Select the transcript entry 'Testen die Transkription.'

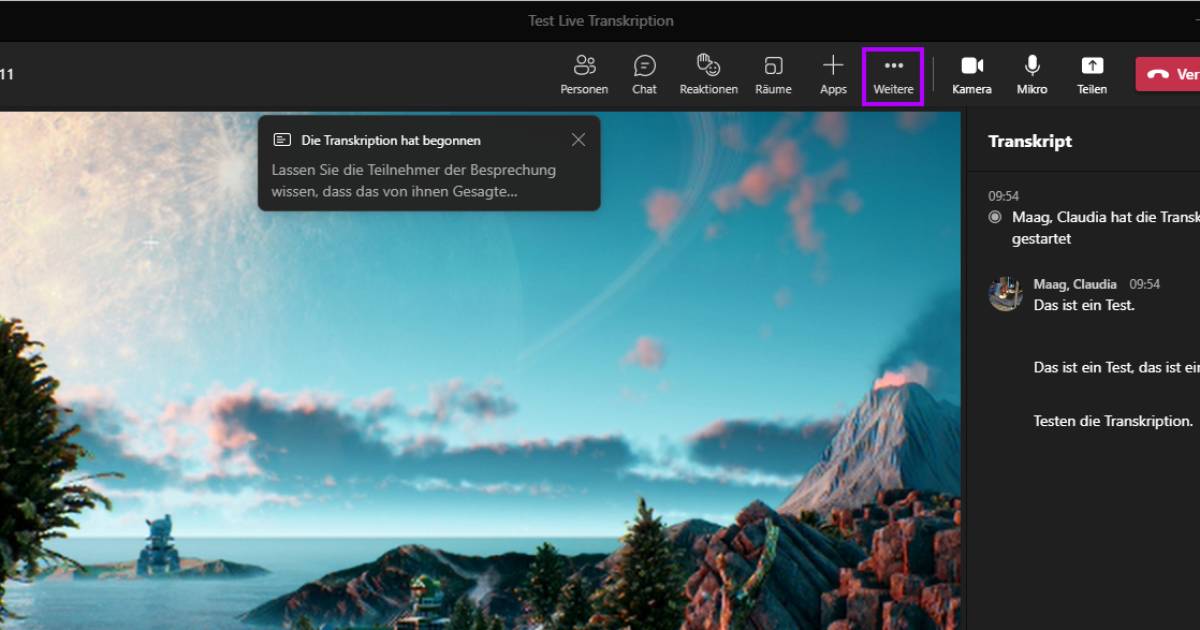(1113, 421)
